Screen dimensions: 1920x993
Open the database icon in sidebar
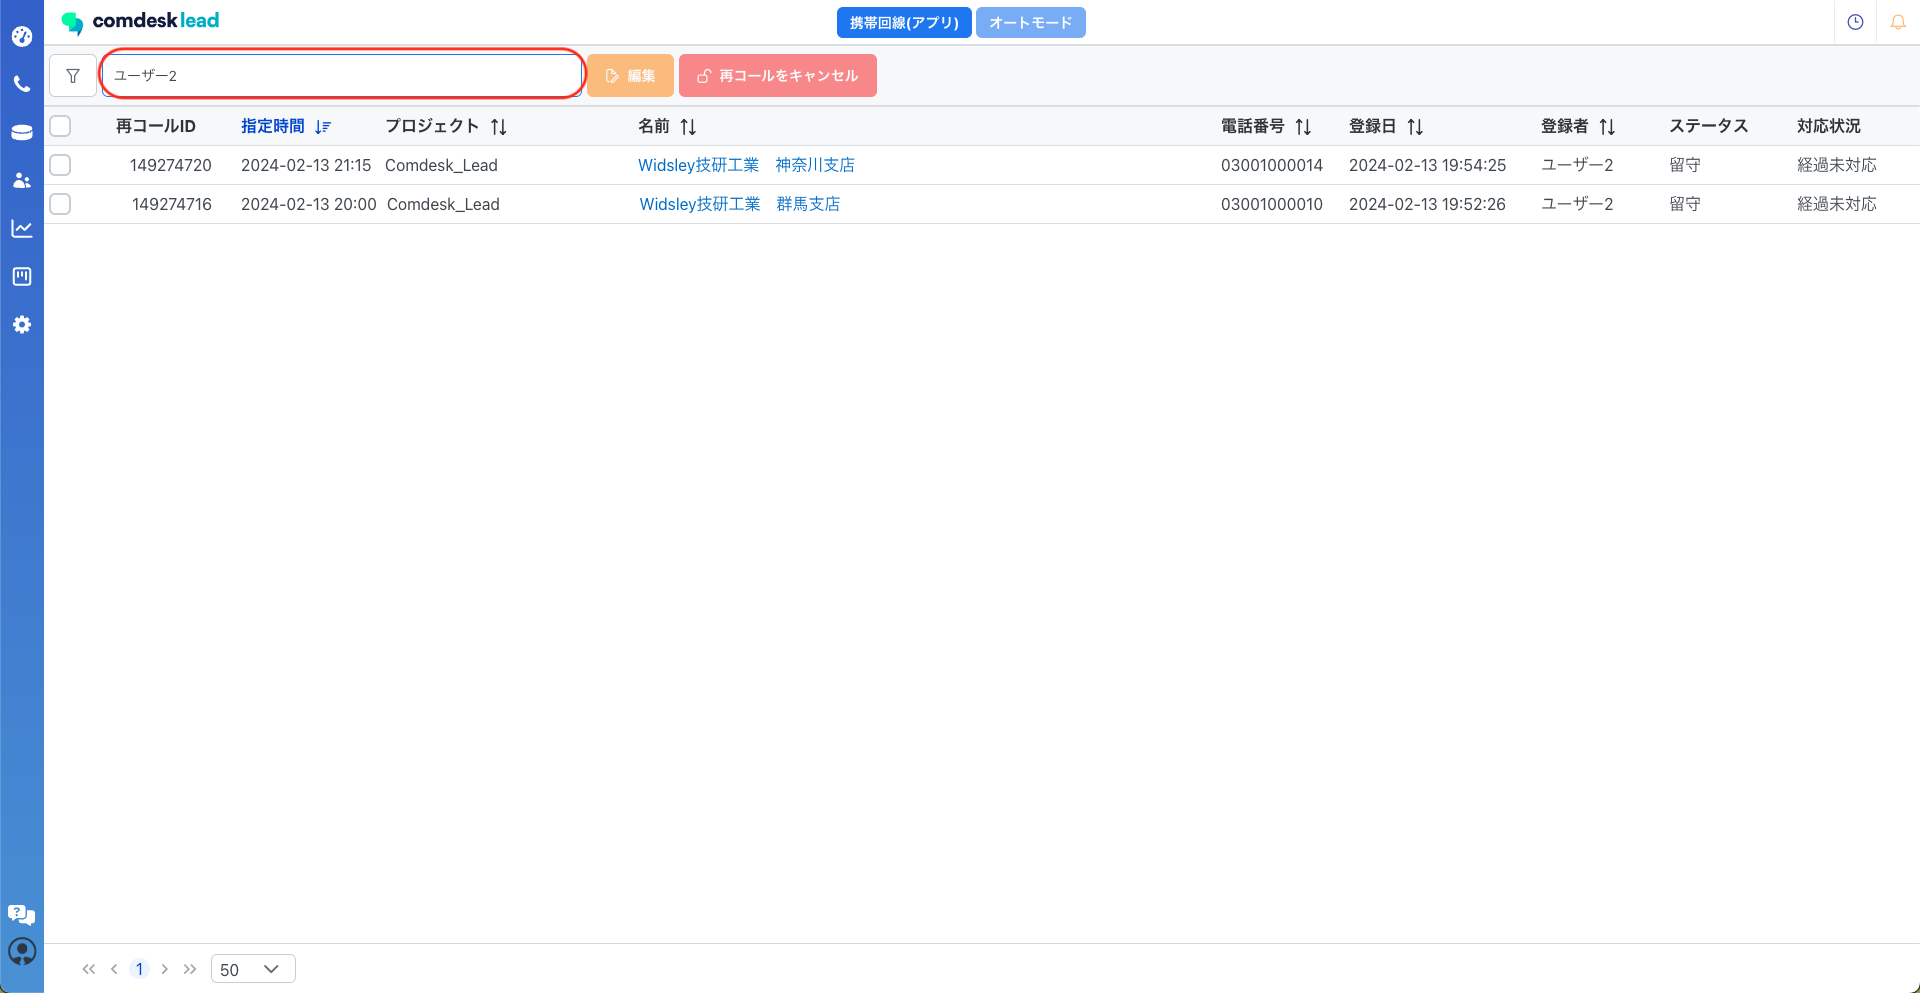pos(22,132)
